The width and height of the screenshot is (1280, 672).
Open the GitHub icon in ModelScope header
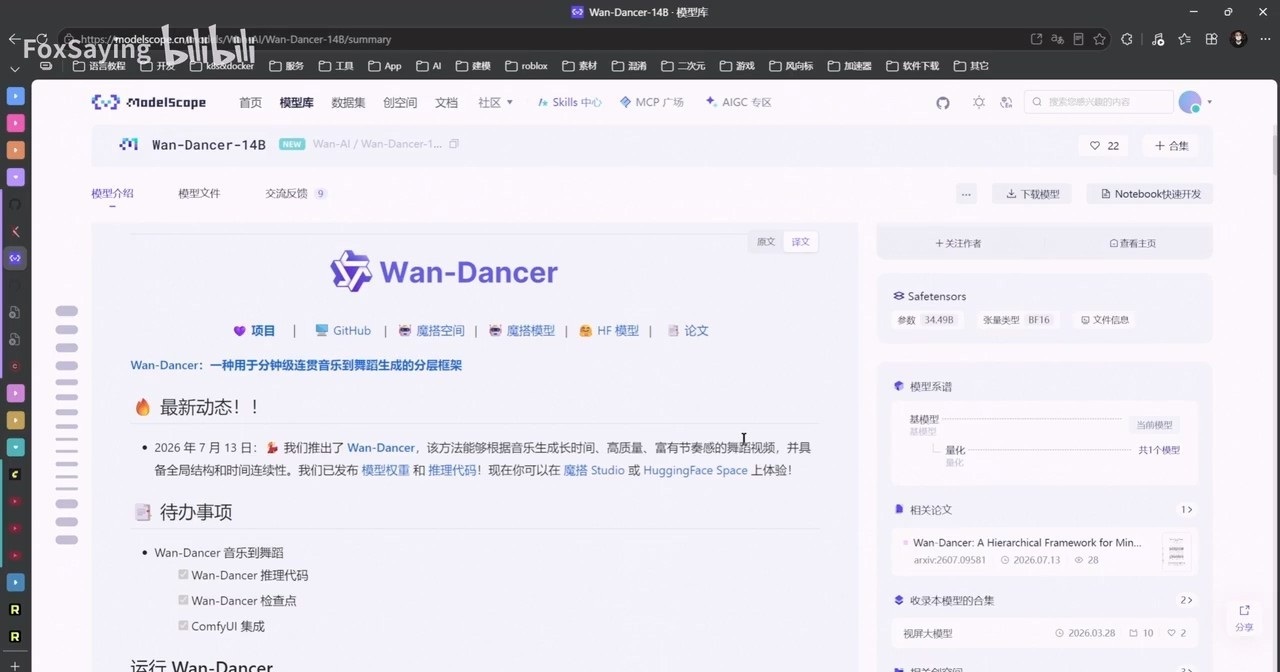[943, 103]
